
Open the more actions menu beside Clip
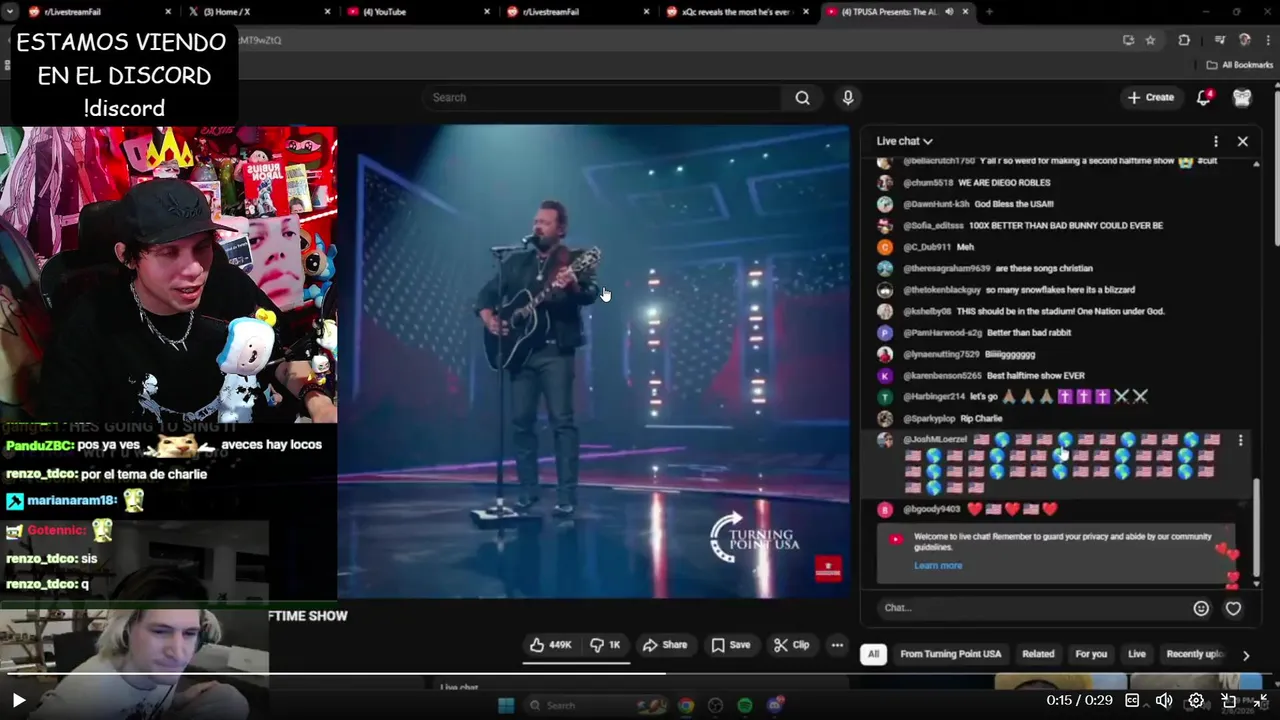coord(837,645)
